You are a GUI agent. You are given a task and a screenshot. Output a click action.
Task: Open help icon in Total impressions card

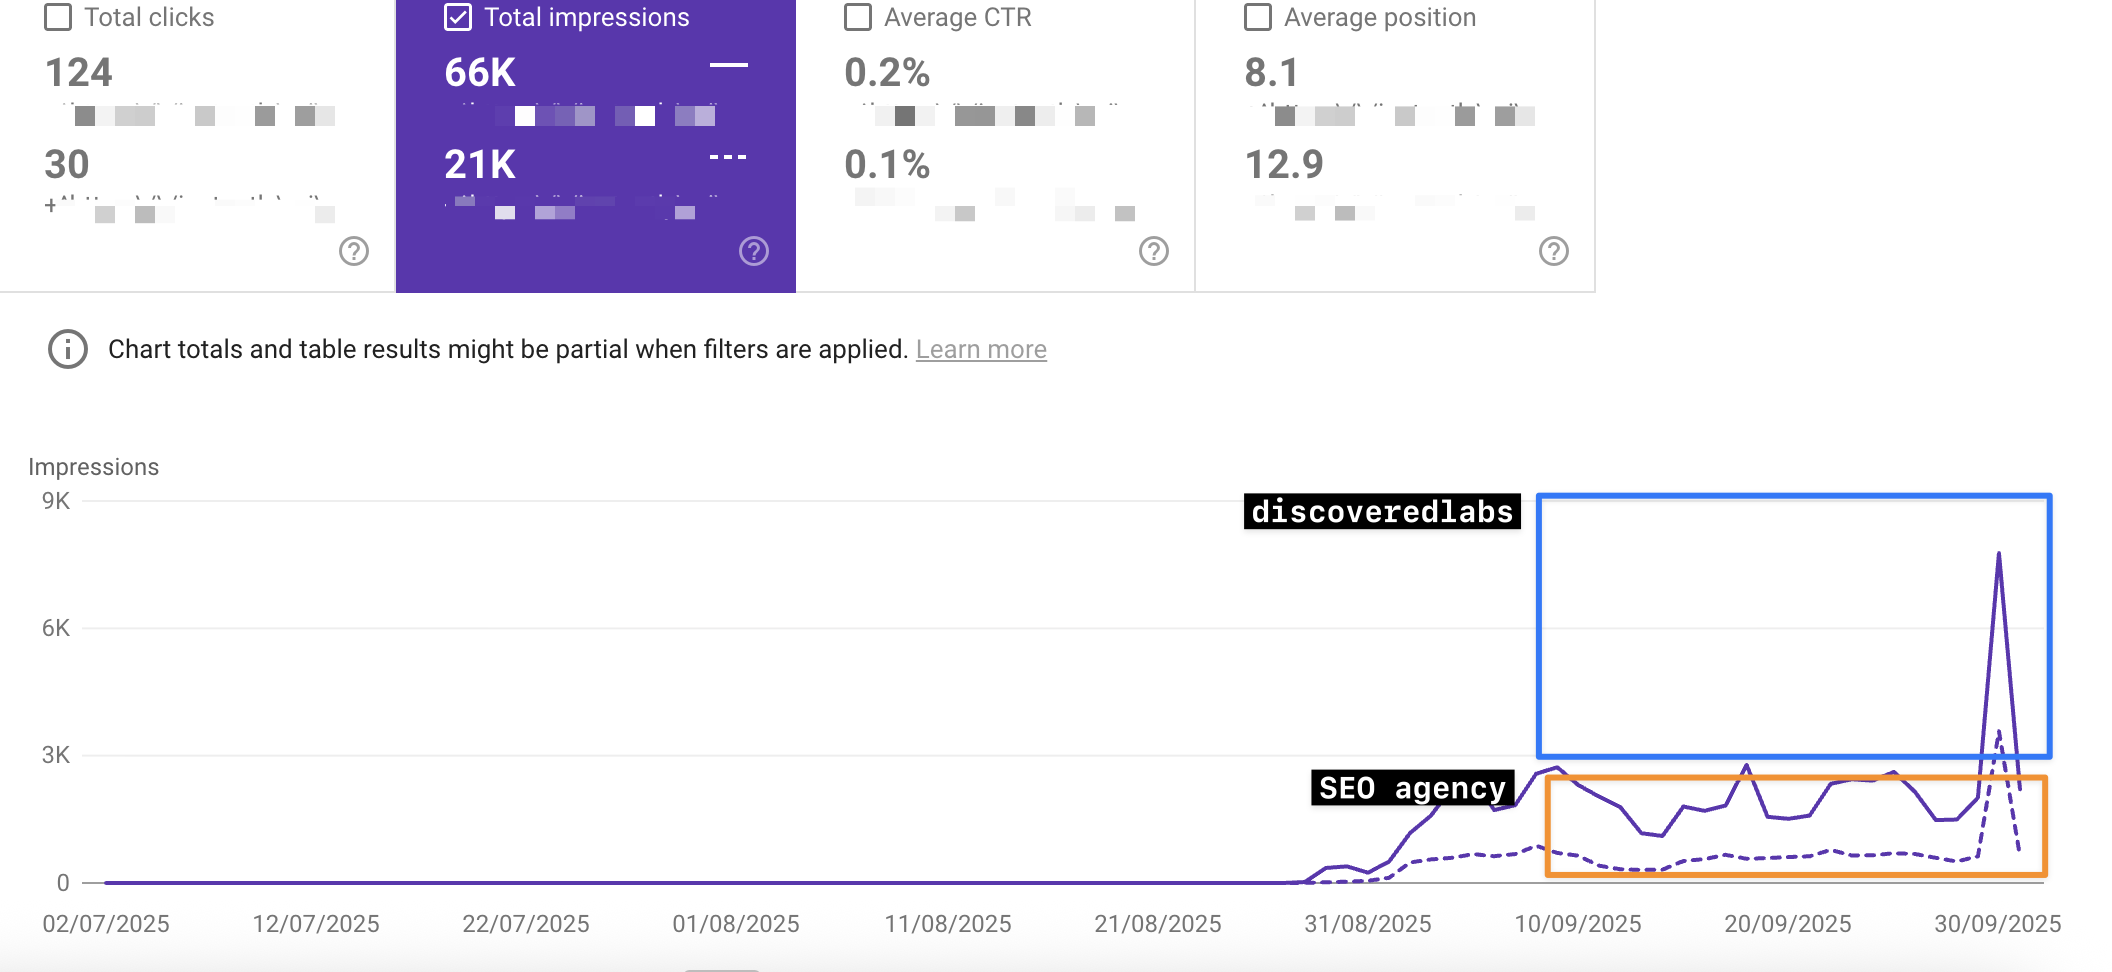(x=754, y=251)
